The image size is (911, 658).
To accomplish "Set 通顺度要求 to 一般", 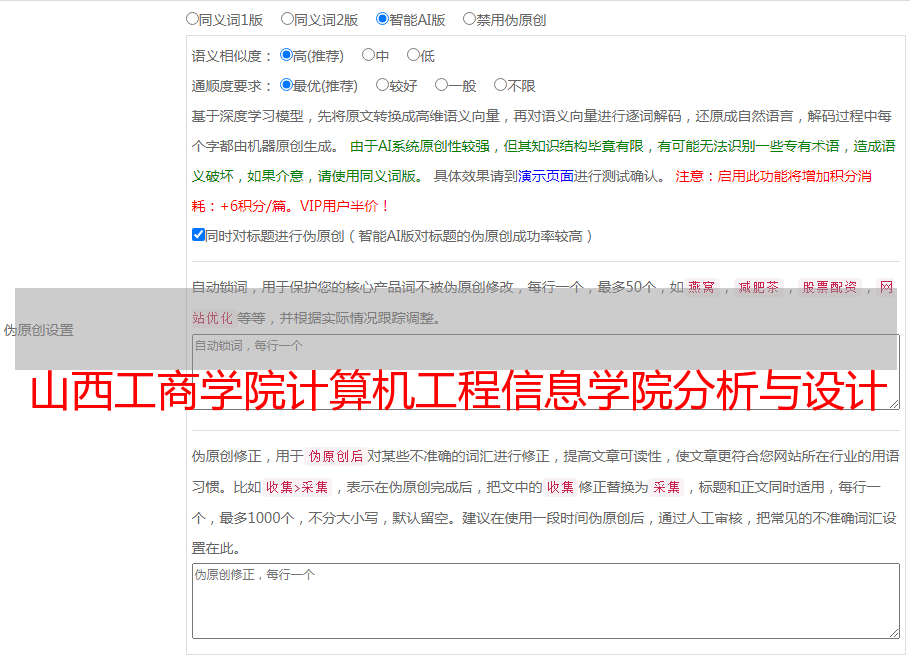I will pos(442,85).
